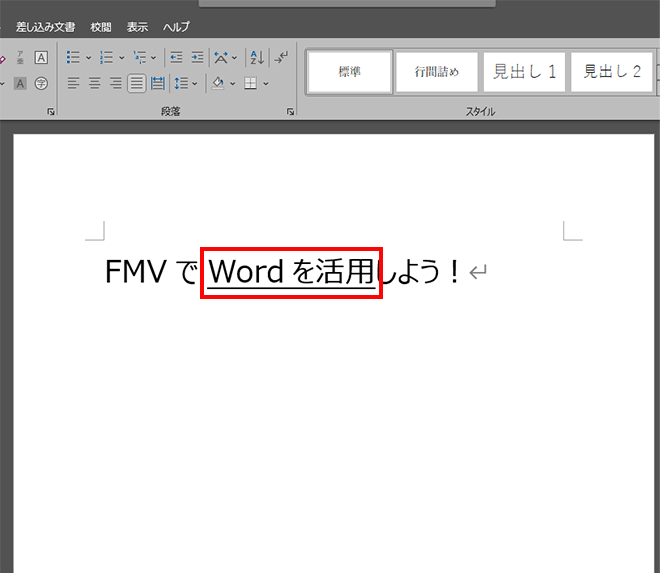Click the numbered list icon

106,57
